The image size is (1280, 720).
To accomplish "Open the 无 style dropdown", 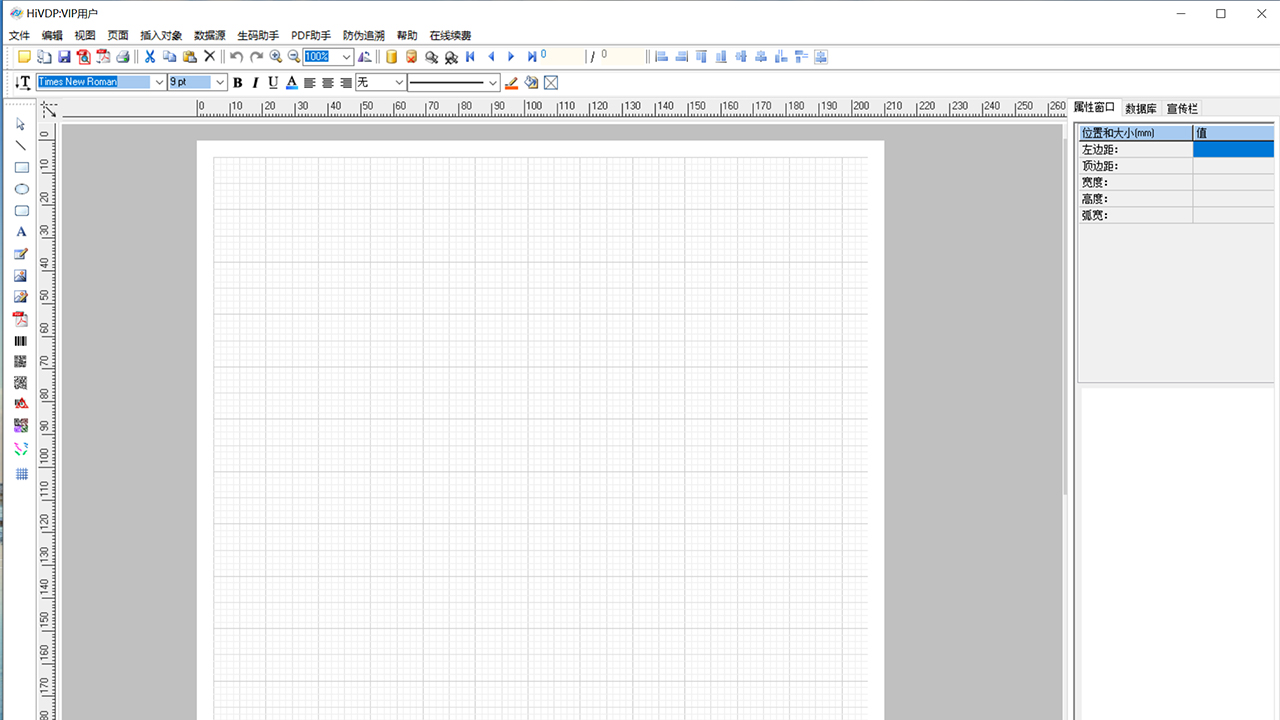I will click(x=399, y=82).
